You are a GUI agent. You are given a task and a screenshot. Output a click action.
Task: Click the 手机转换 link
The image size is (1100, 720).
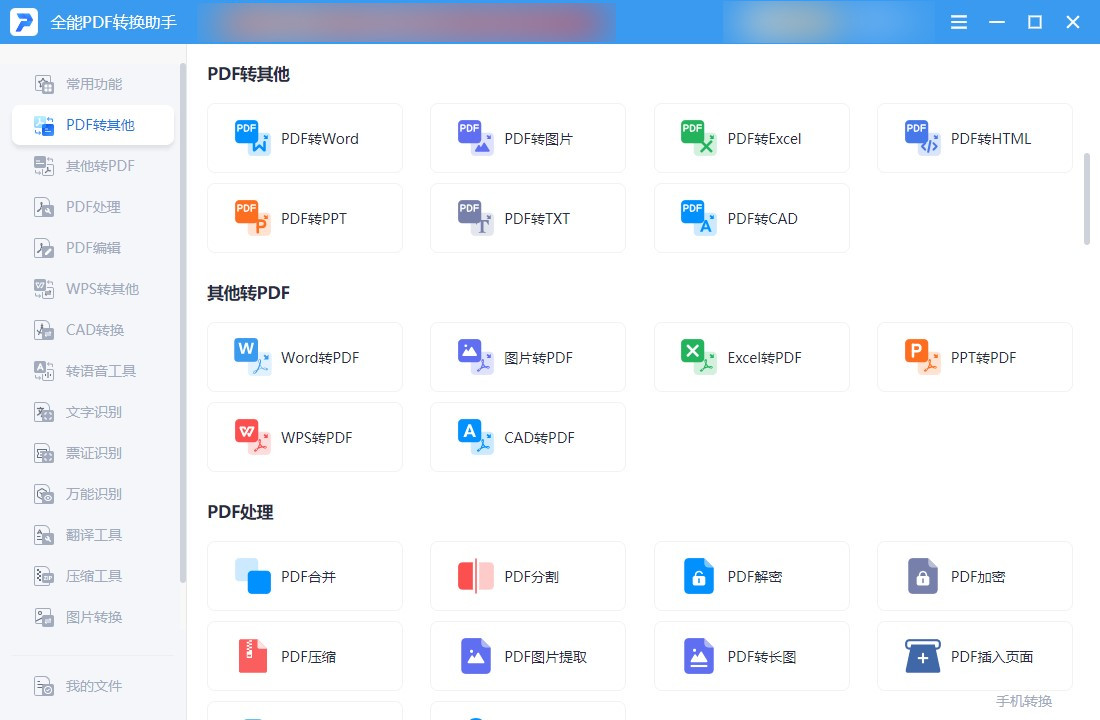tap(1024, 701)
